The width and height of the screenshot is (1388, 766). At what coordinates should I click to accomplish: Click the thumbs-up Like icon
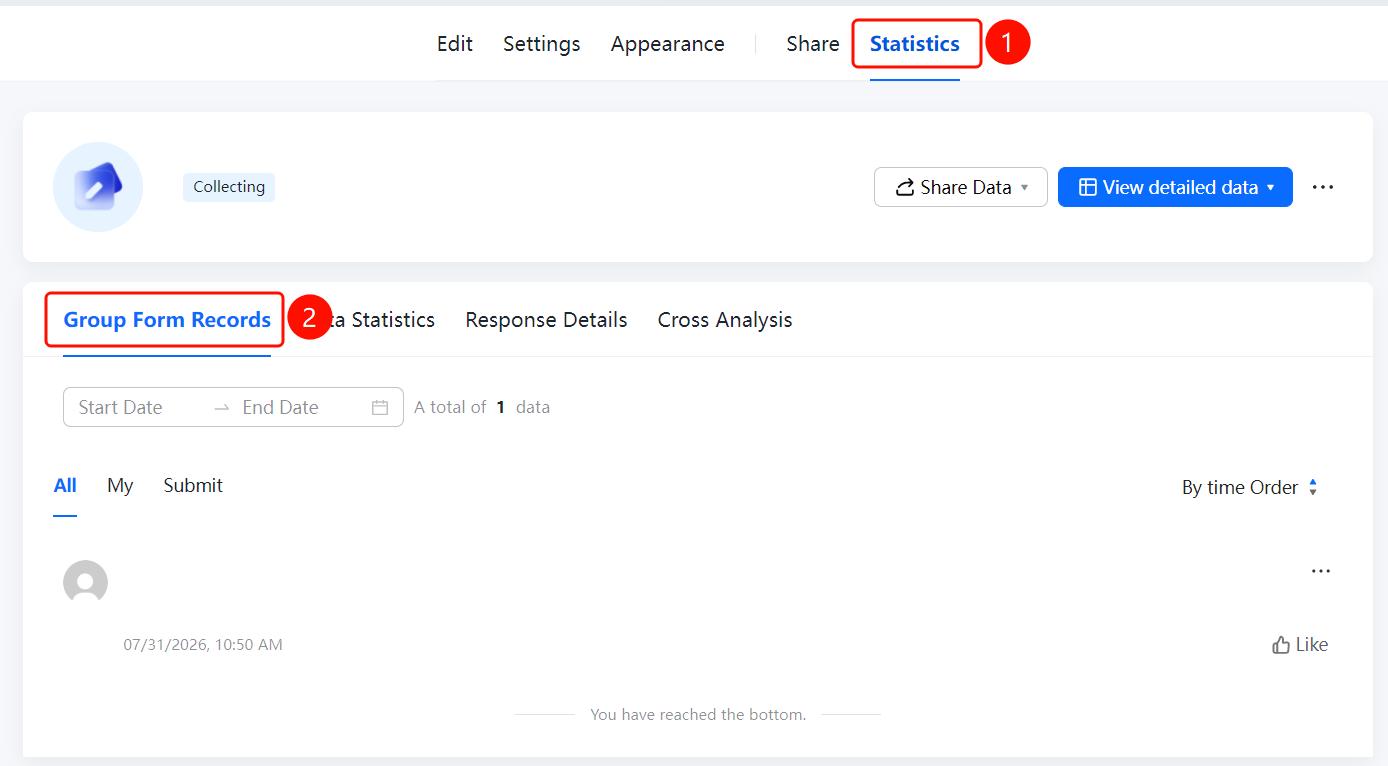[1280, 645]
